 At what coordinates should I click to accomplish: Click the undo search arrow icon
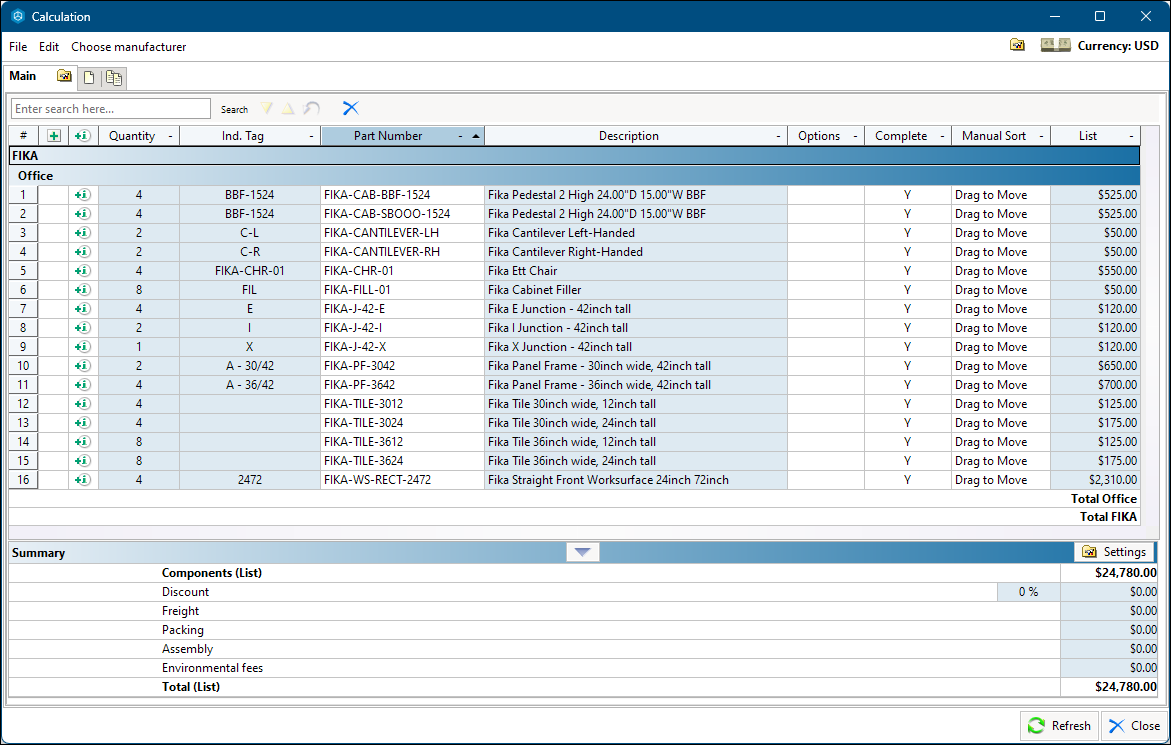(x=311, y=109)
